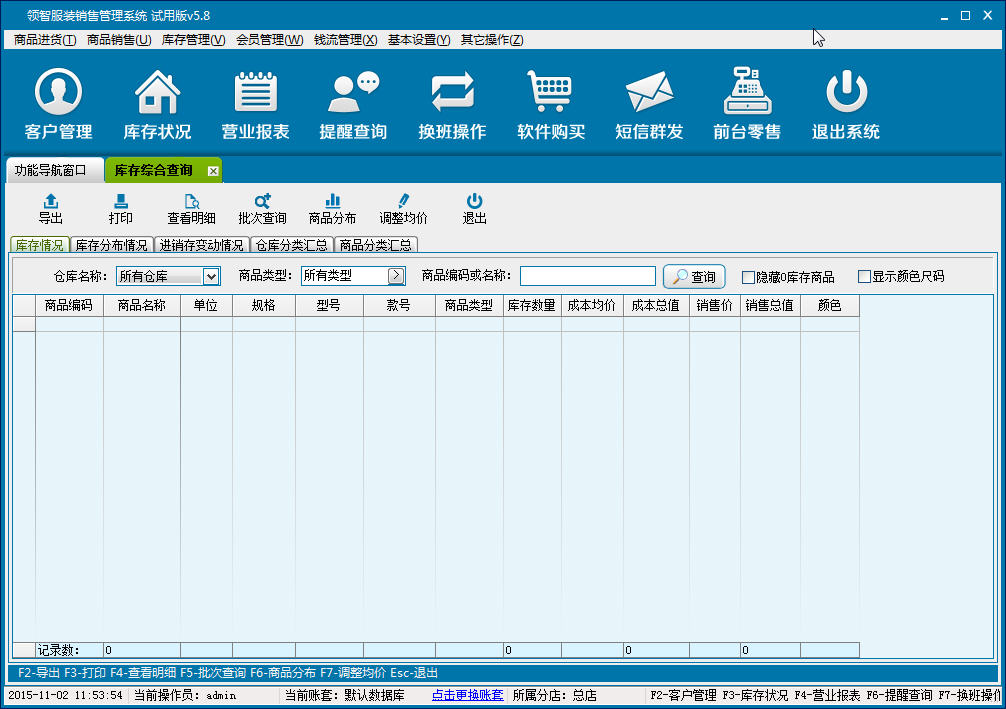
Task: Switch to 库存分布情况 sub-tab
Action: click(x=112, y=245)
